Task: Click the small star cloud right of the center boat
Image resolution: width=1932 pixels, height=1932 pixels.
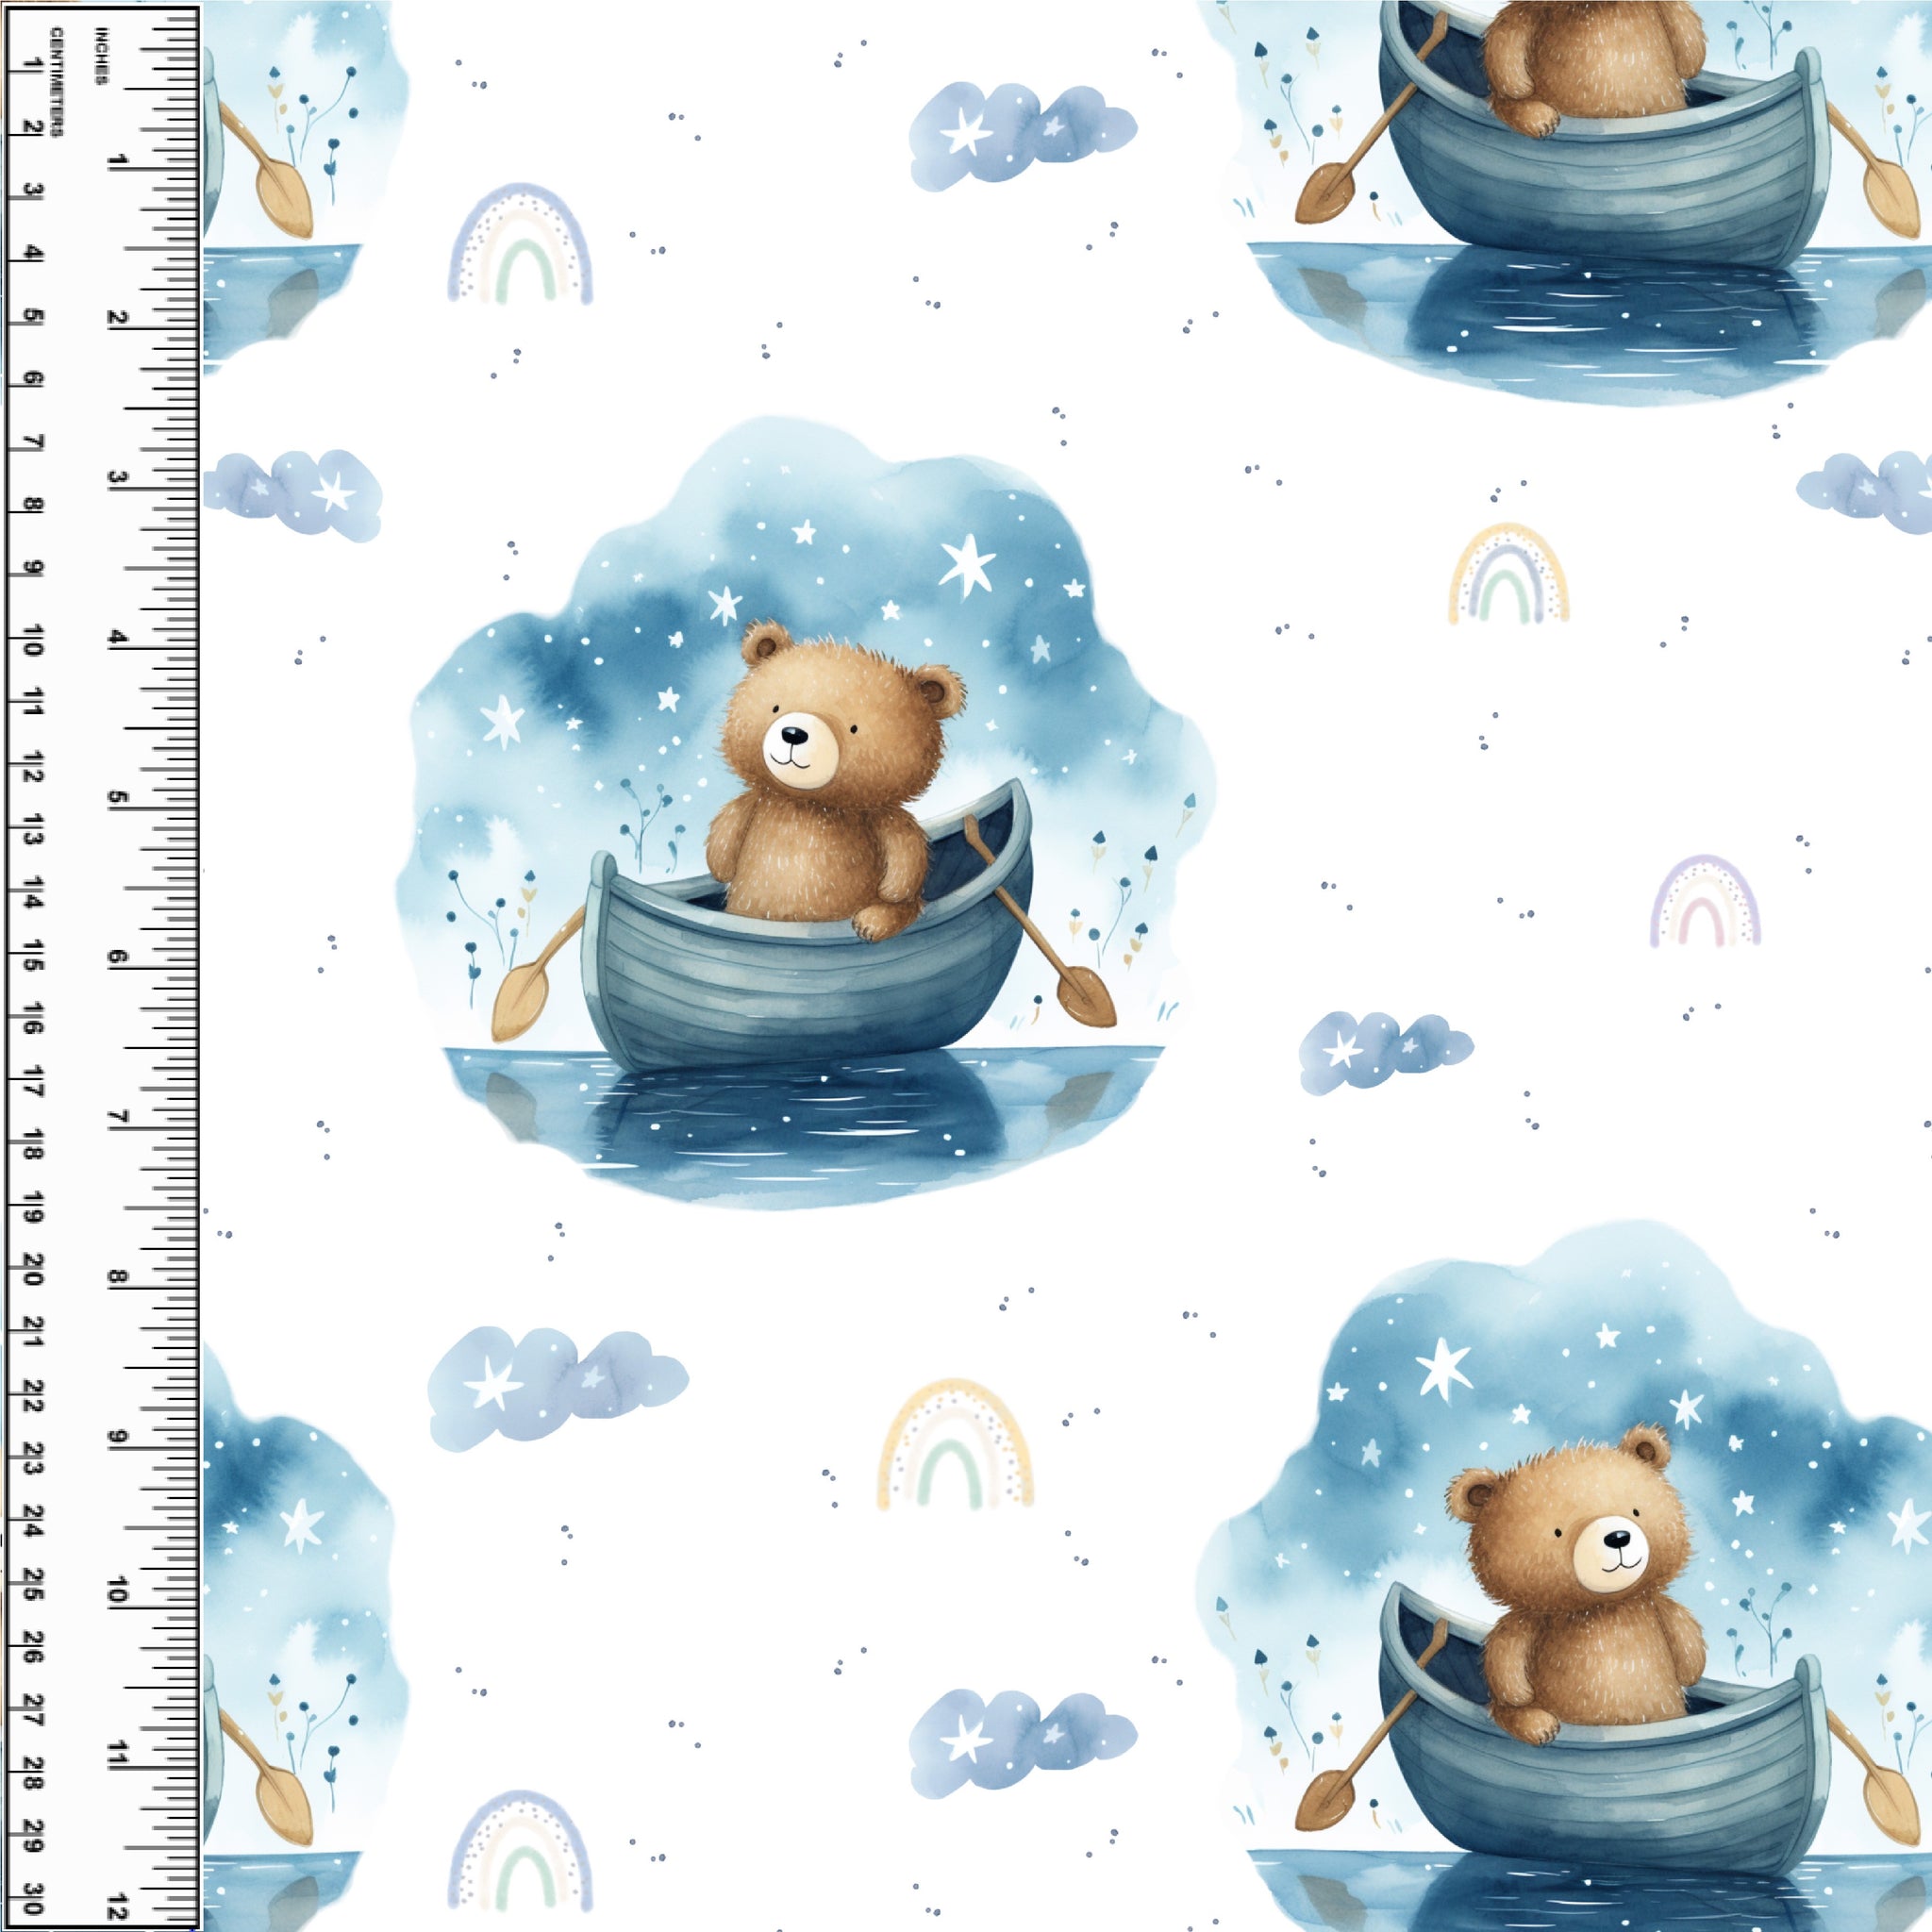Action: [1381, 1051]
